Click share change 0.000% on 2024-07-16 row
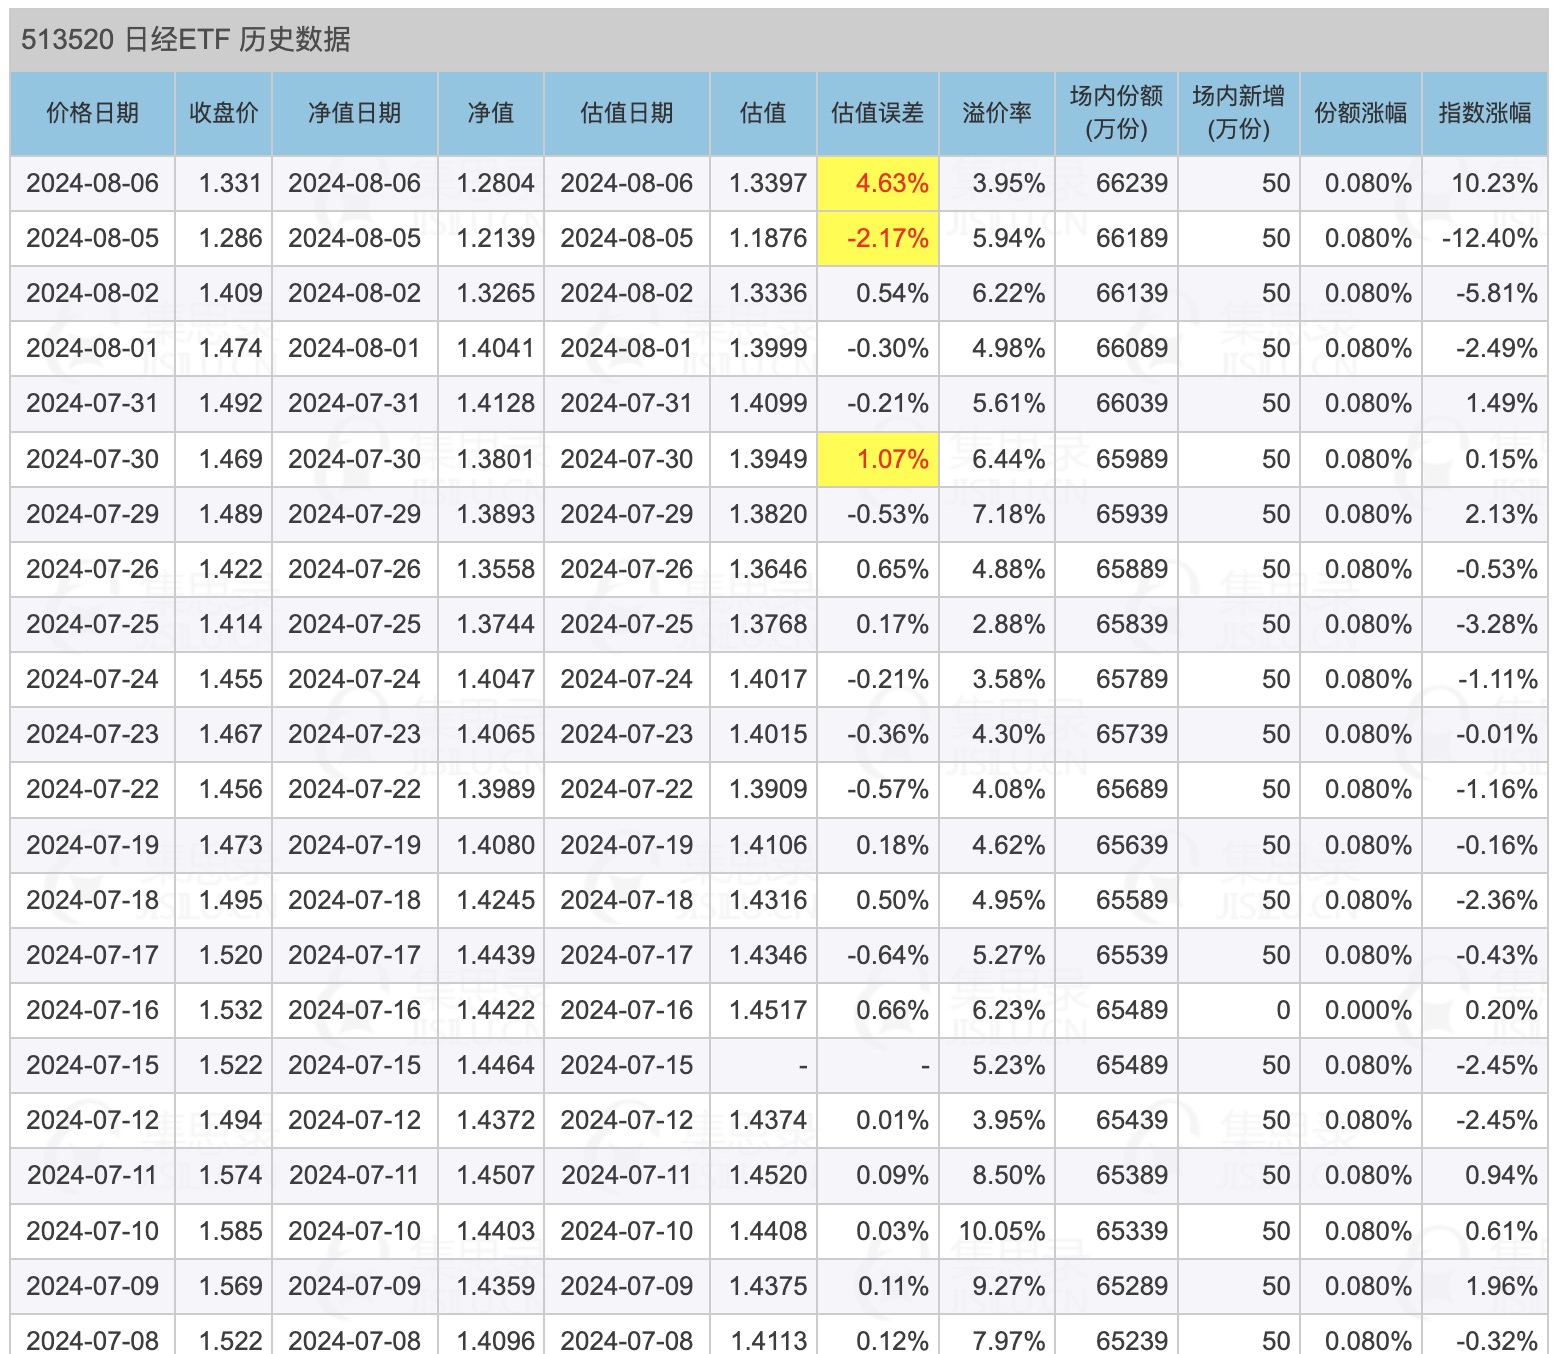Viewport: 1558px width, 1354px height. (1368, 1011)
